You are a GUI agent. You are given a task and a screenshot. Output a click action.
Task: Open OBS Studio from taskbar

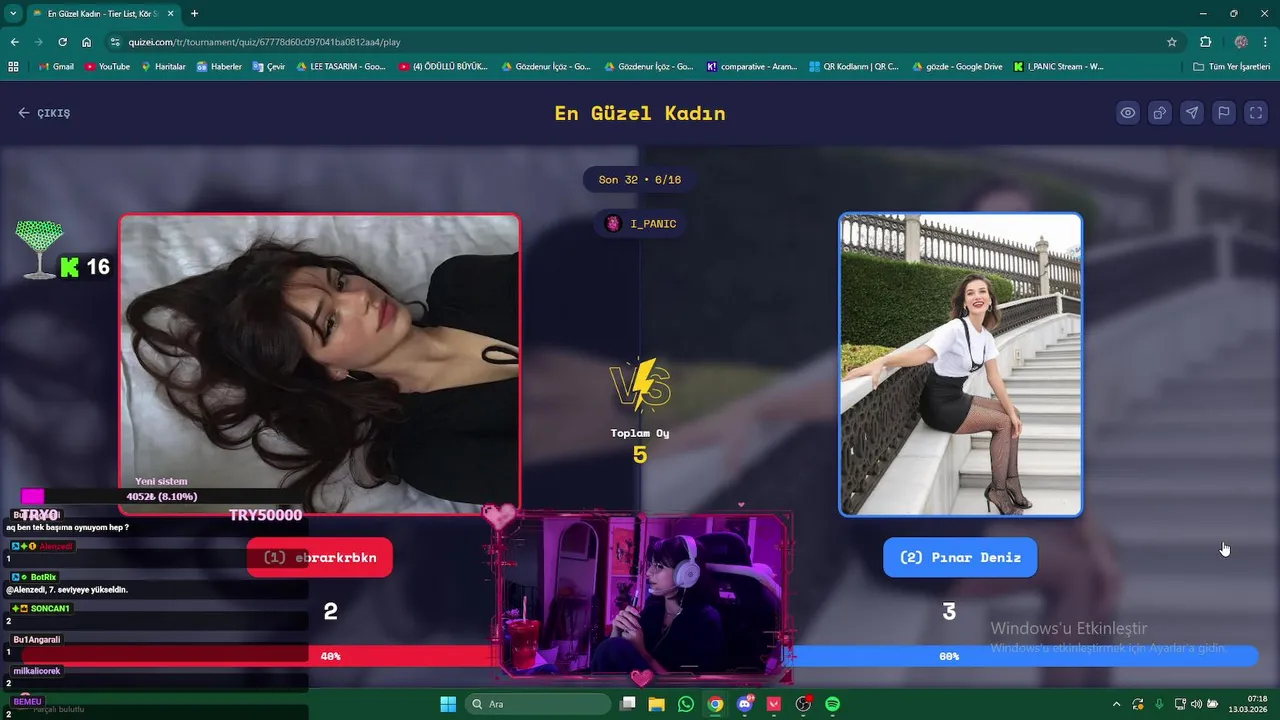[x=803, y=704]
